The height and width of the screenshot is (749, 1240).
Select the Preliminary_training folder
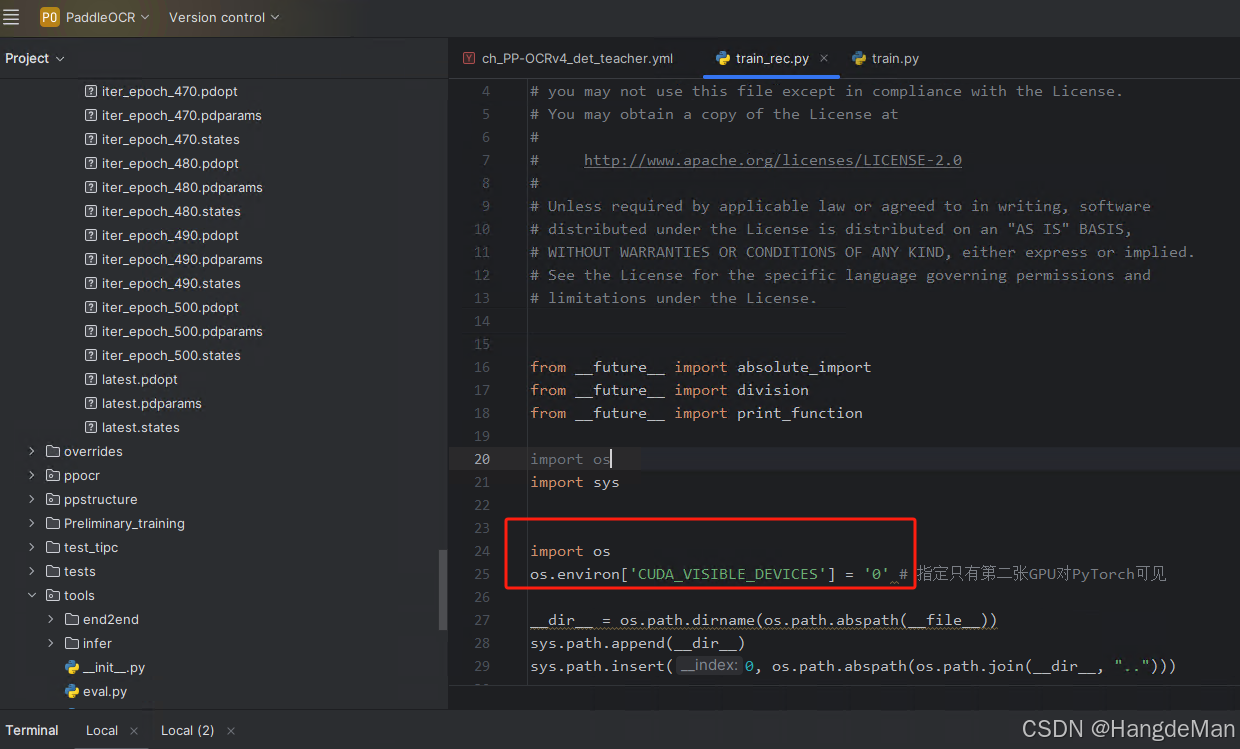123,523
